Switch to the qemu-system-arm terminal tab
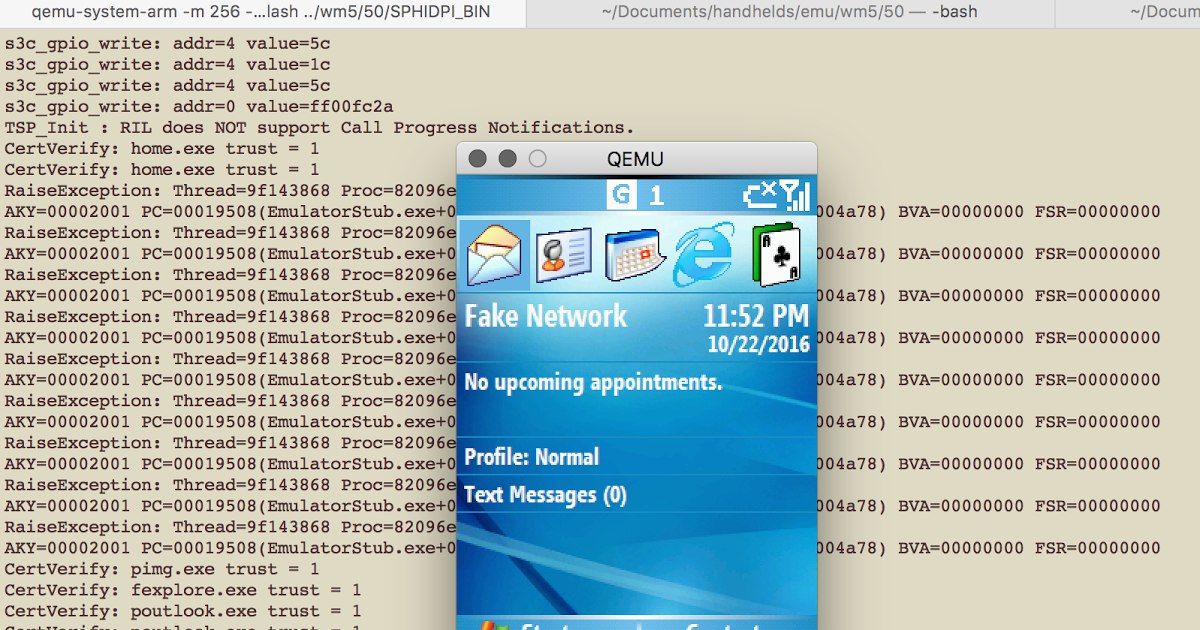 [263, 13]
